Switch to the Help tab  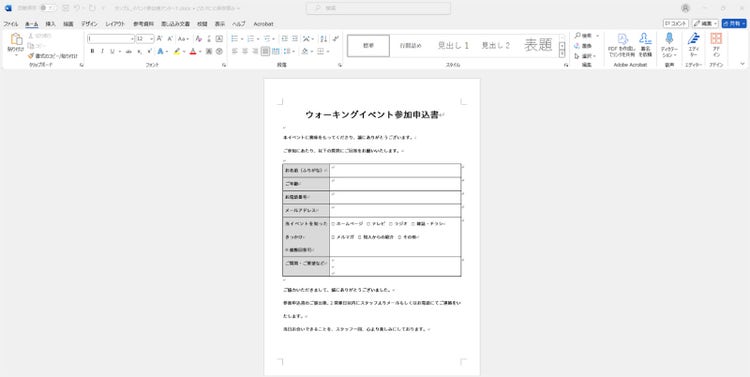tap(239, 24)
